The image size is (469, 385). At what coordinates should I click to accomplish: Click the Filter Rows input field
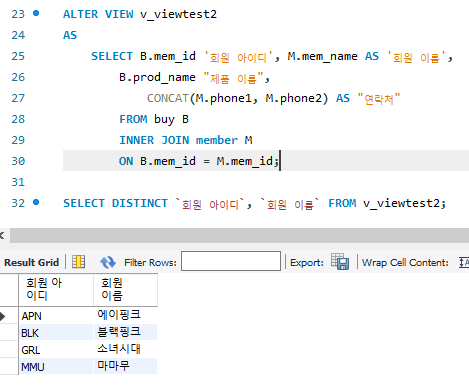(x=231, y=261)
